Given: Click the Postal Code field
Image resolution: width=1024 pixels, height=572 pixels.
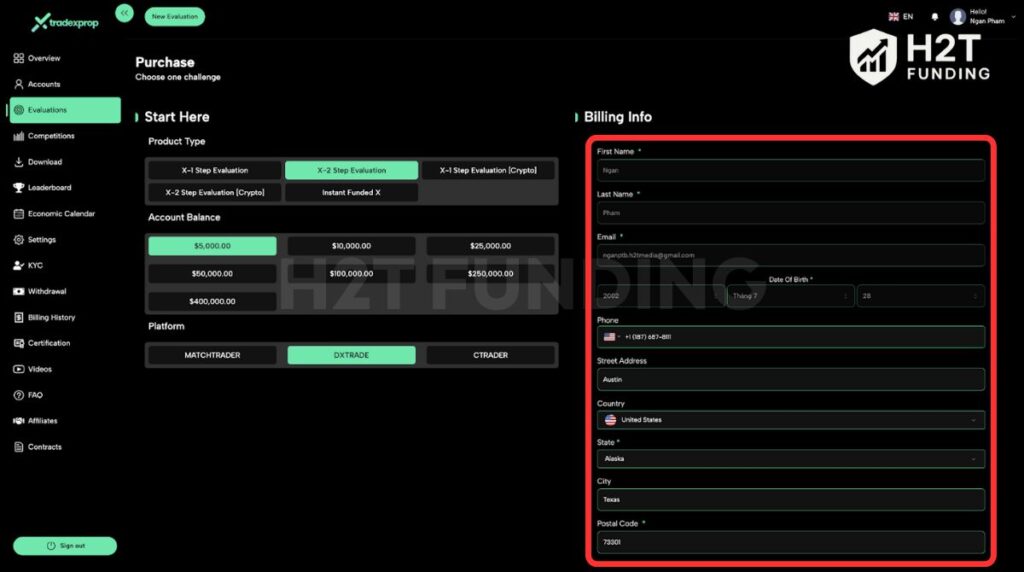Looking at the screenshot, I should point(790,542).
